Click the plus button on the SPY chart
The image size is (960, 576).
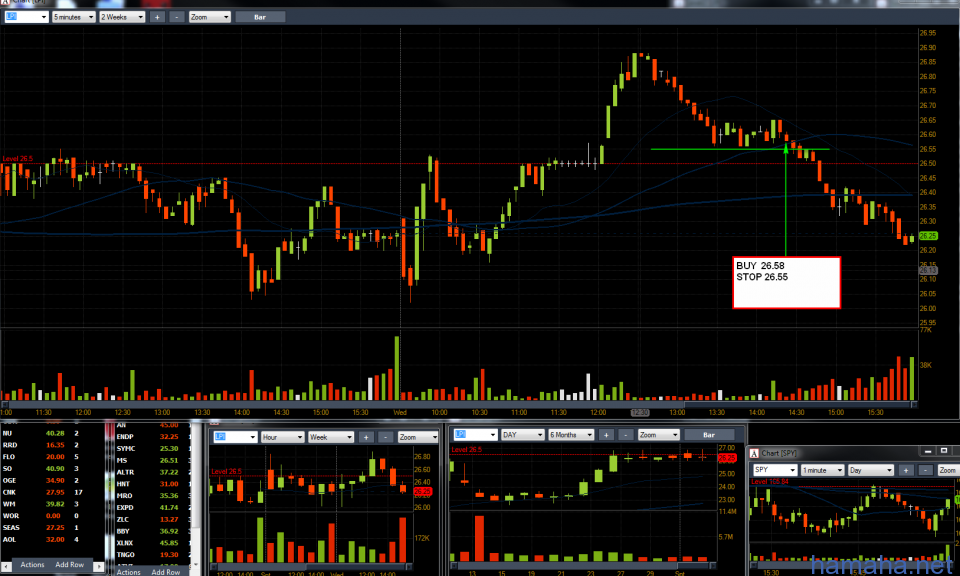(906, 470)
